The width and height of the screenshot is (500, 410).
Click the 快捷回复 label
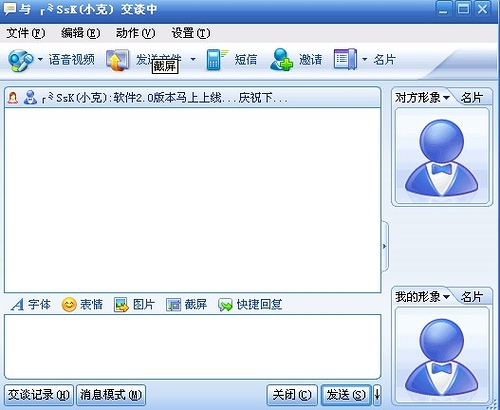click(x=259, y=304)
